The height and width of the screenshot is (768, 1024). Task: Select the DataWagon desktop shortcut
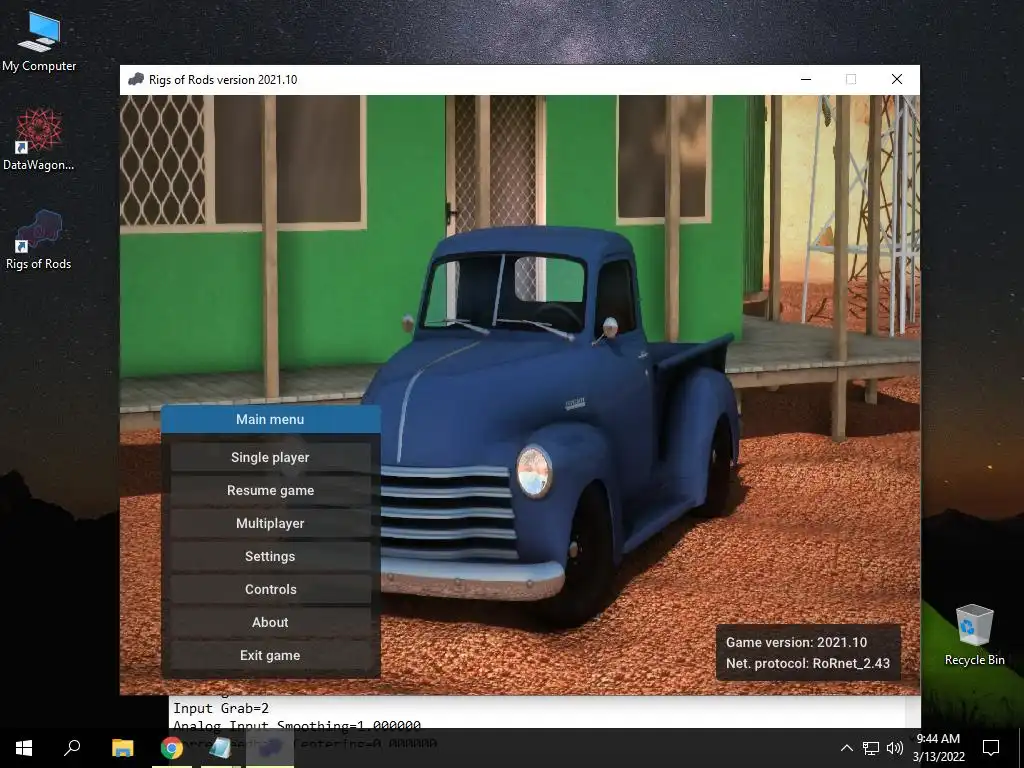(x=39, y=140)
